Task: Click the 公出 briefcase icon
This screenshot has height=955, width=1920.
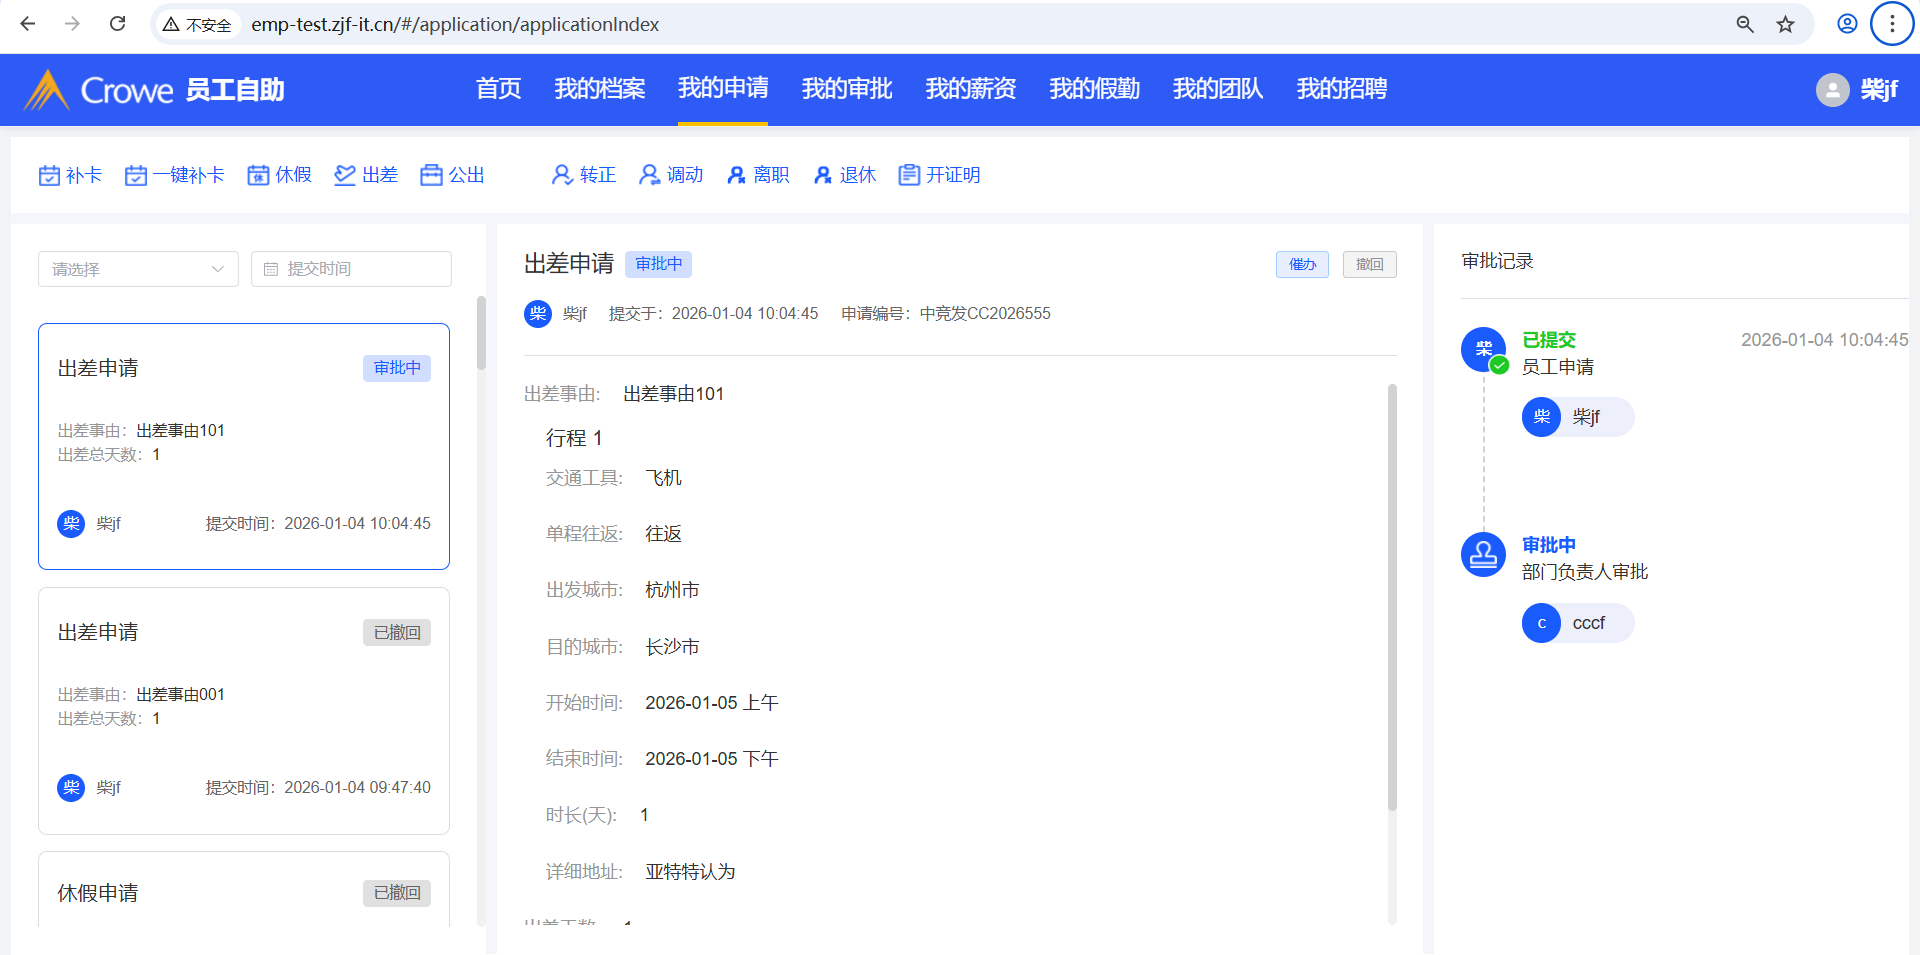Action: pyautogui.click(x=431, y=175)
